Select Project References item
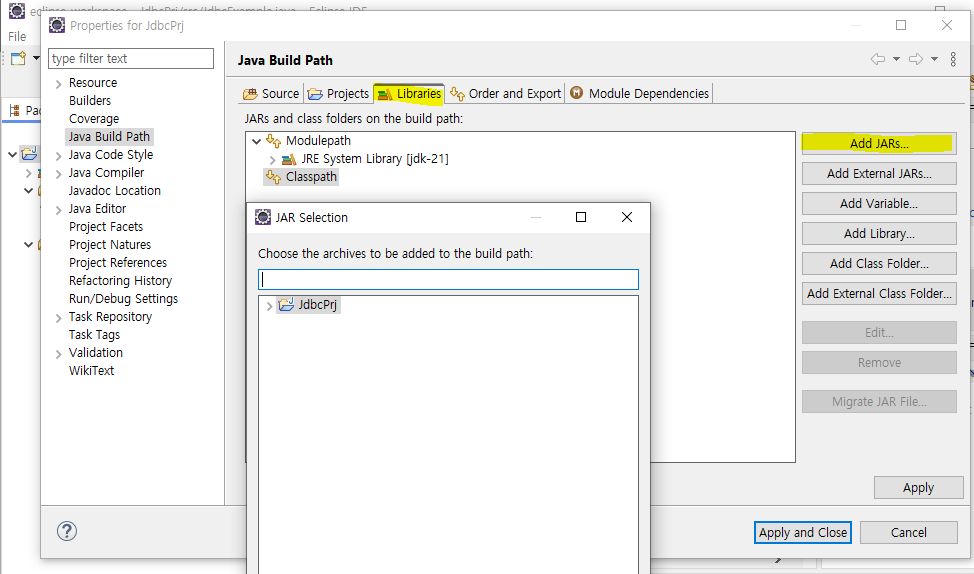The height and width of the screenshot is (574, 974). [x=118, y=263]
